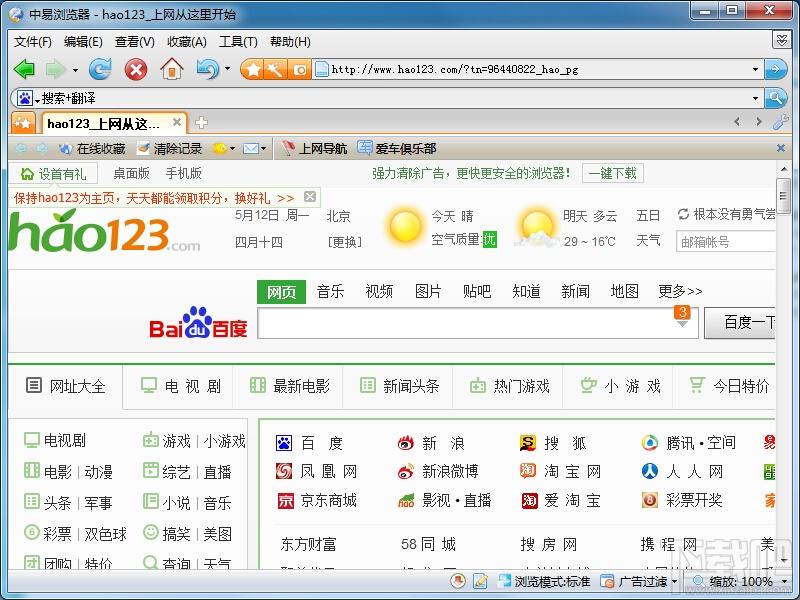
Task: Click the blue Go arrow button
Action: point(776,69)
